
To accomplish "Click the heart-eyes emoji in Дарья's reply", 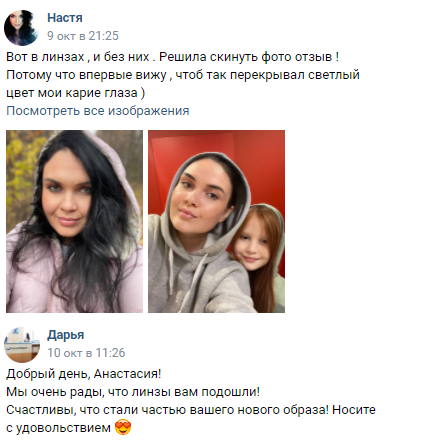I will tap(123, 428).
